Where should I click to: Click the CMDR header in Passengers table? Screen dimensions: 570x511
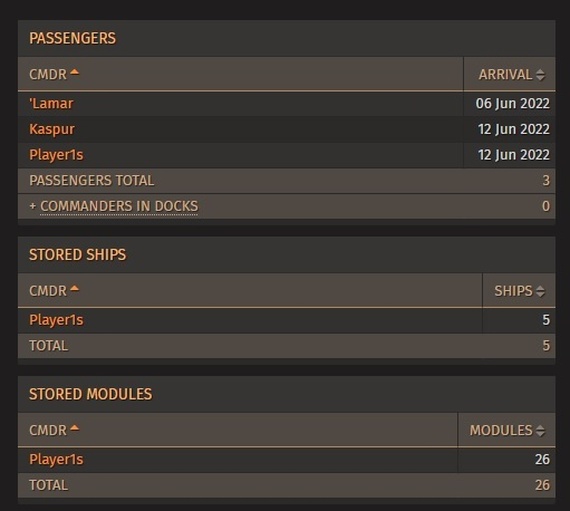[48, 75]
